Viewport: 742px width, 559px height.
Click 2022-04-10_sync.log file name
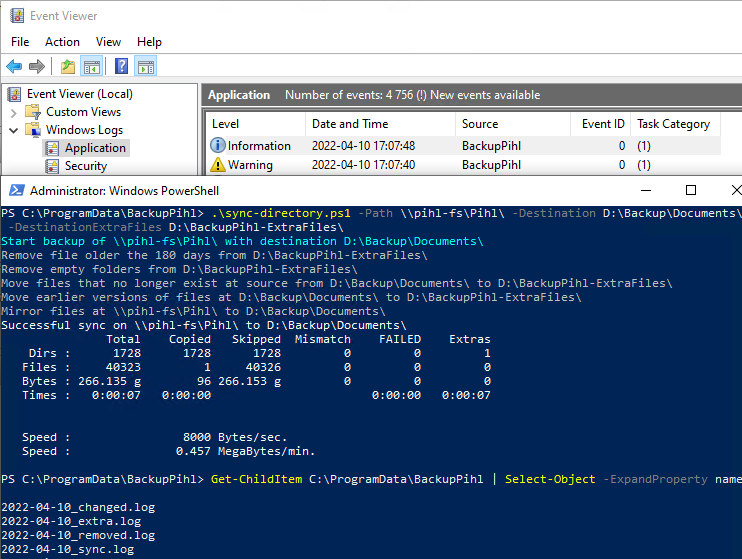point(68,550)
